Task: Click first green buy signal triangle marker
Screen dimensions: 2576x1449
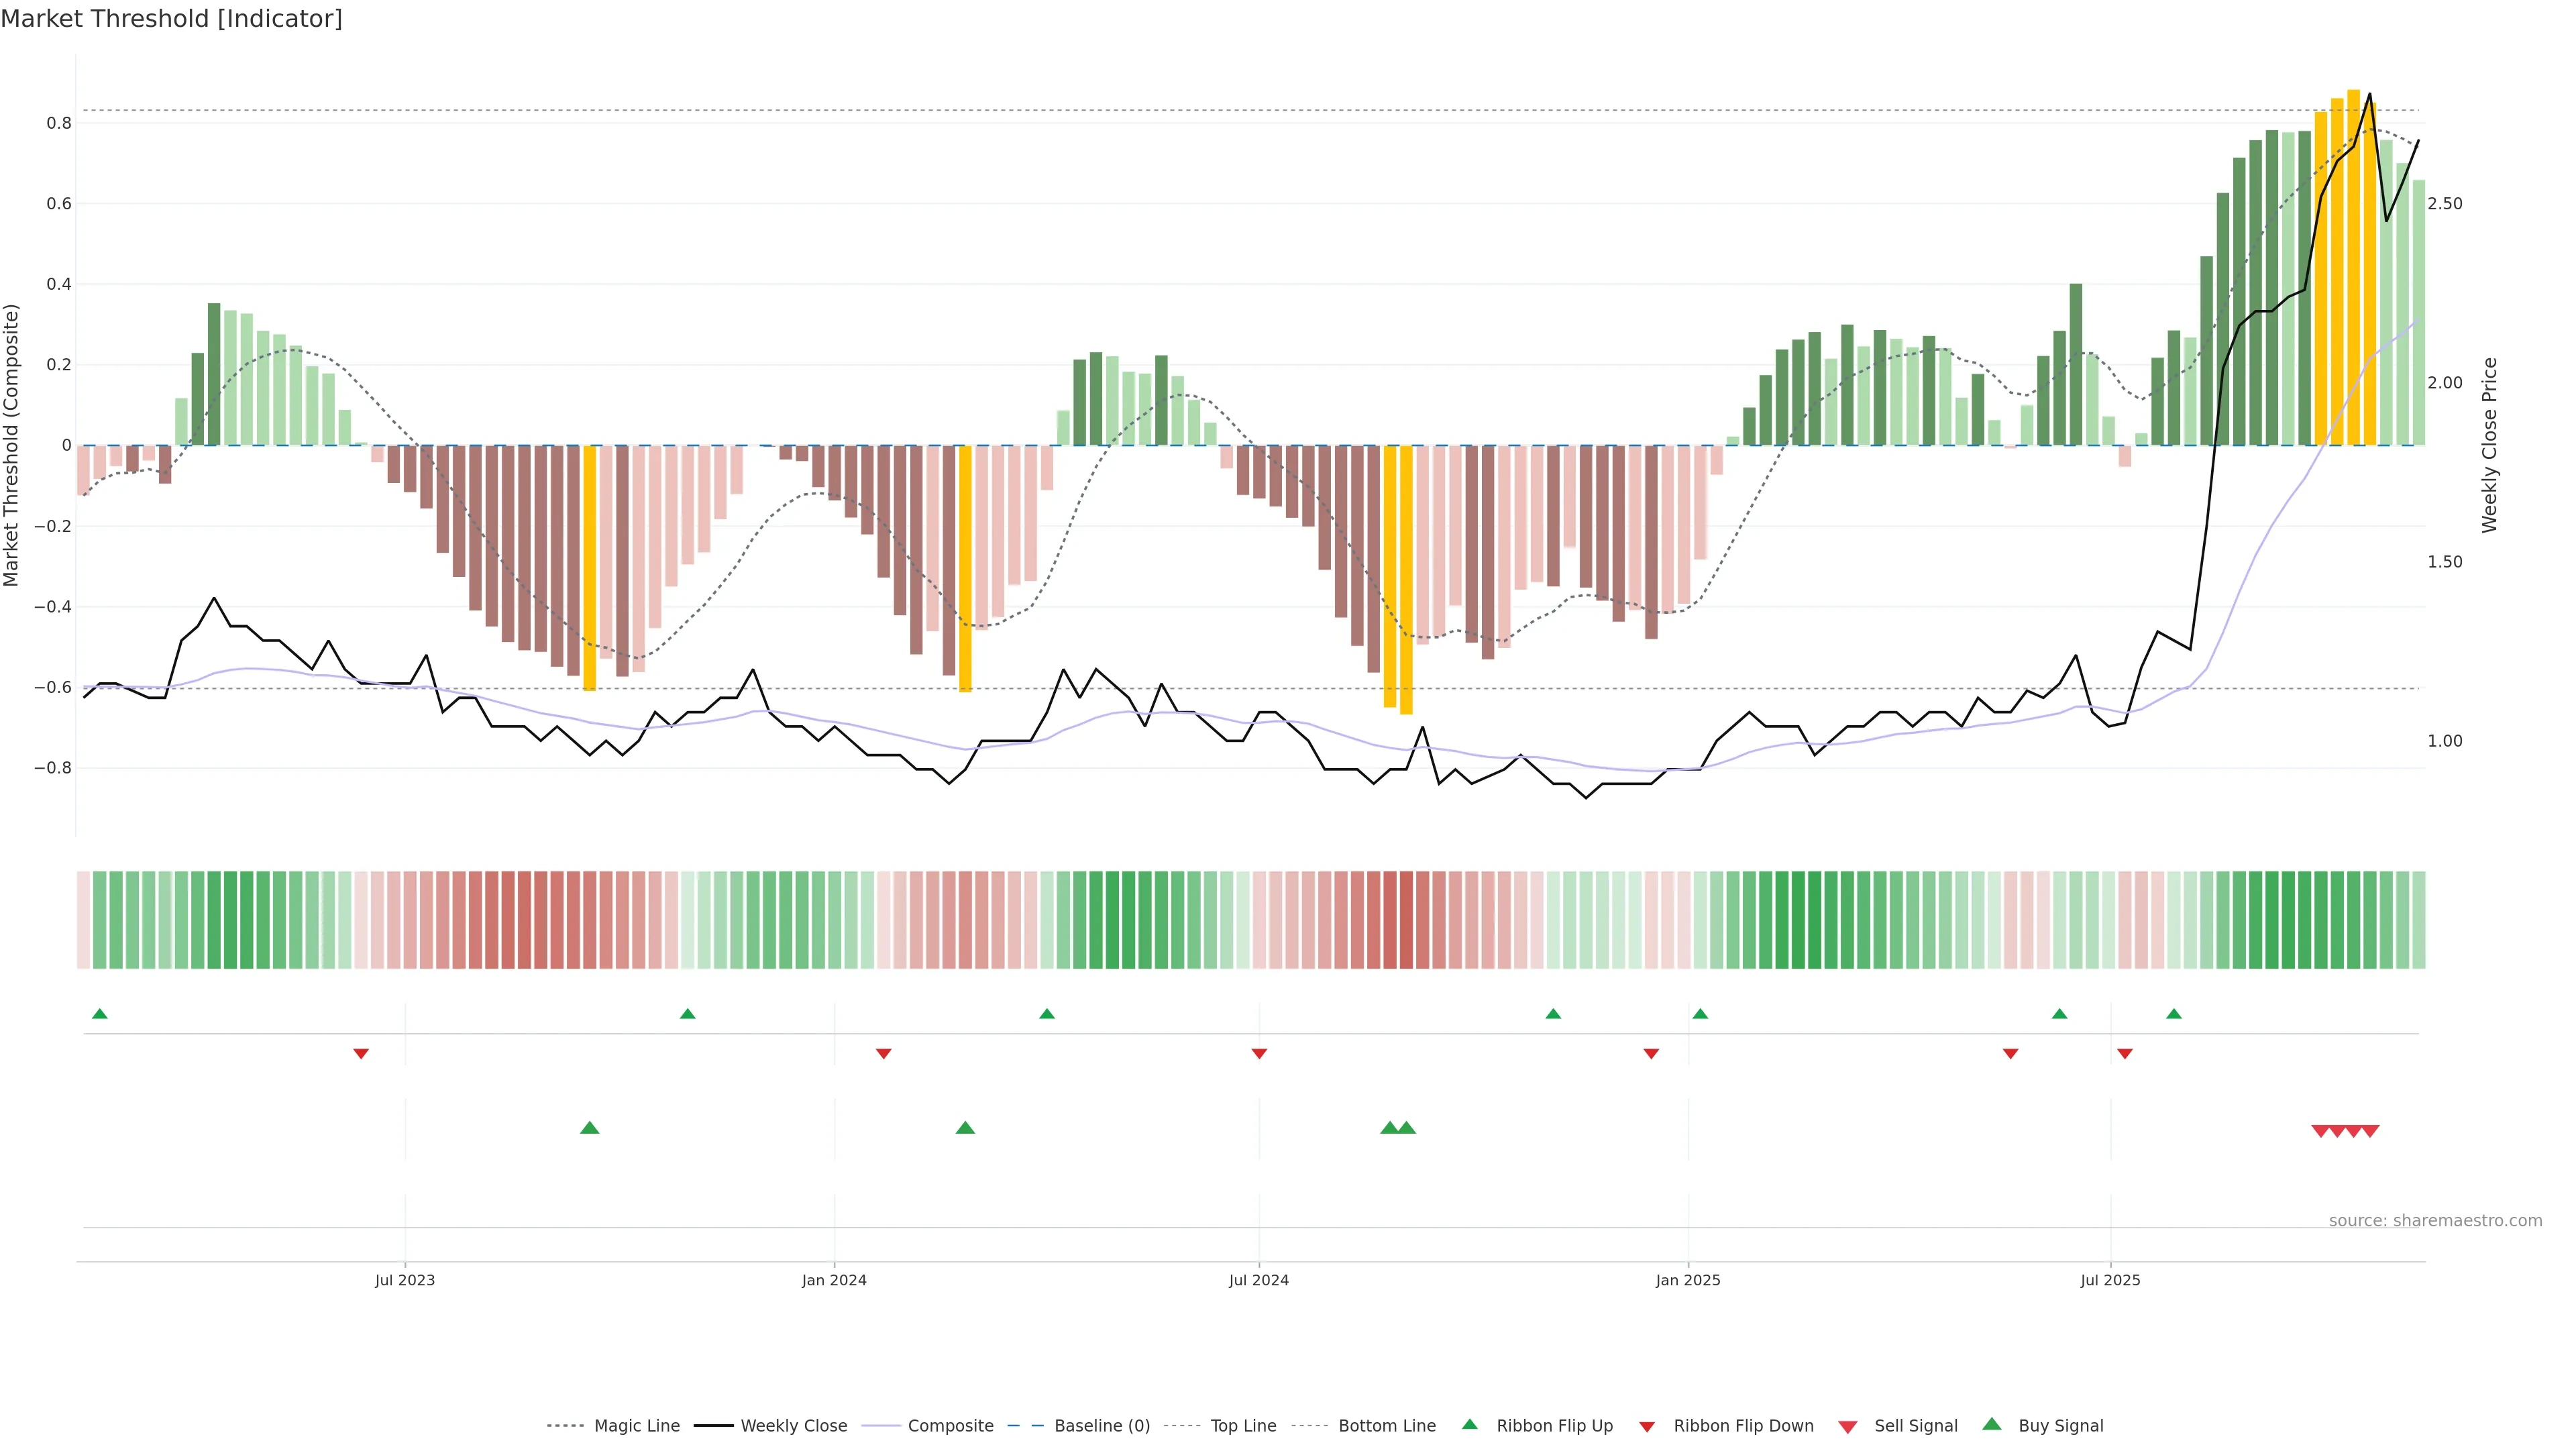Action: pos(590,1128)
